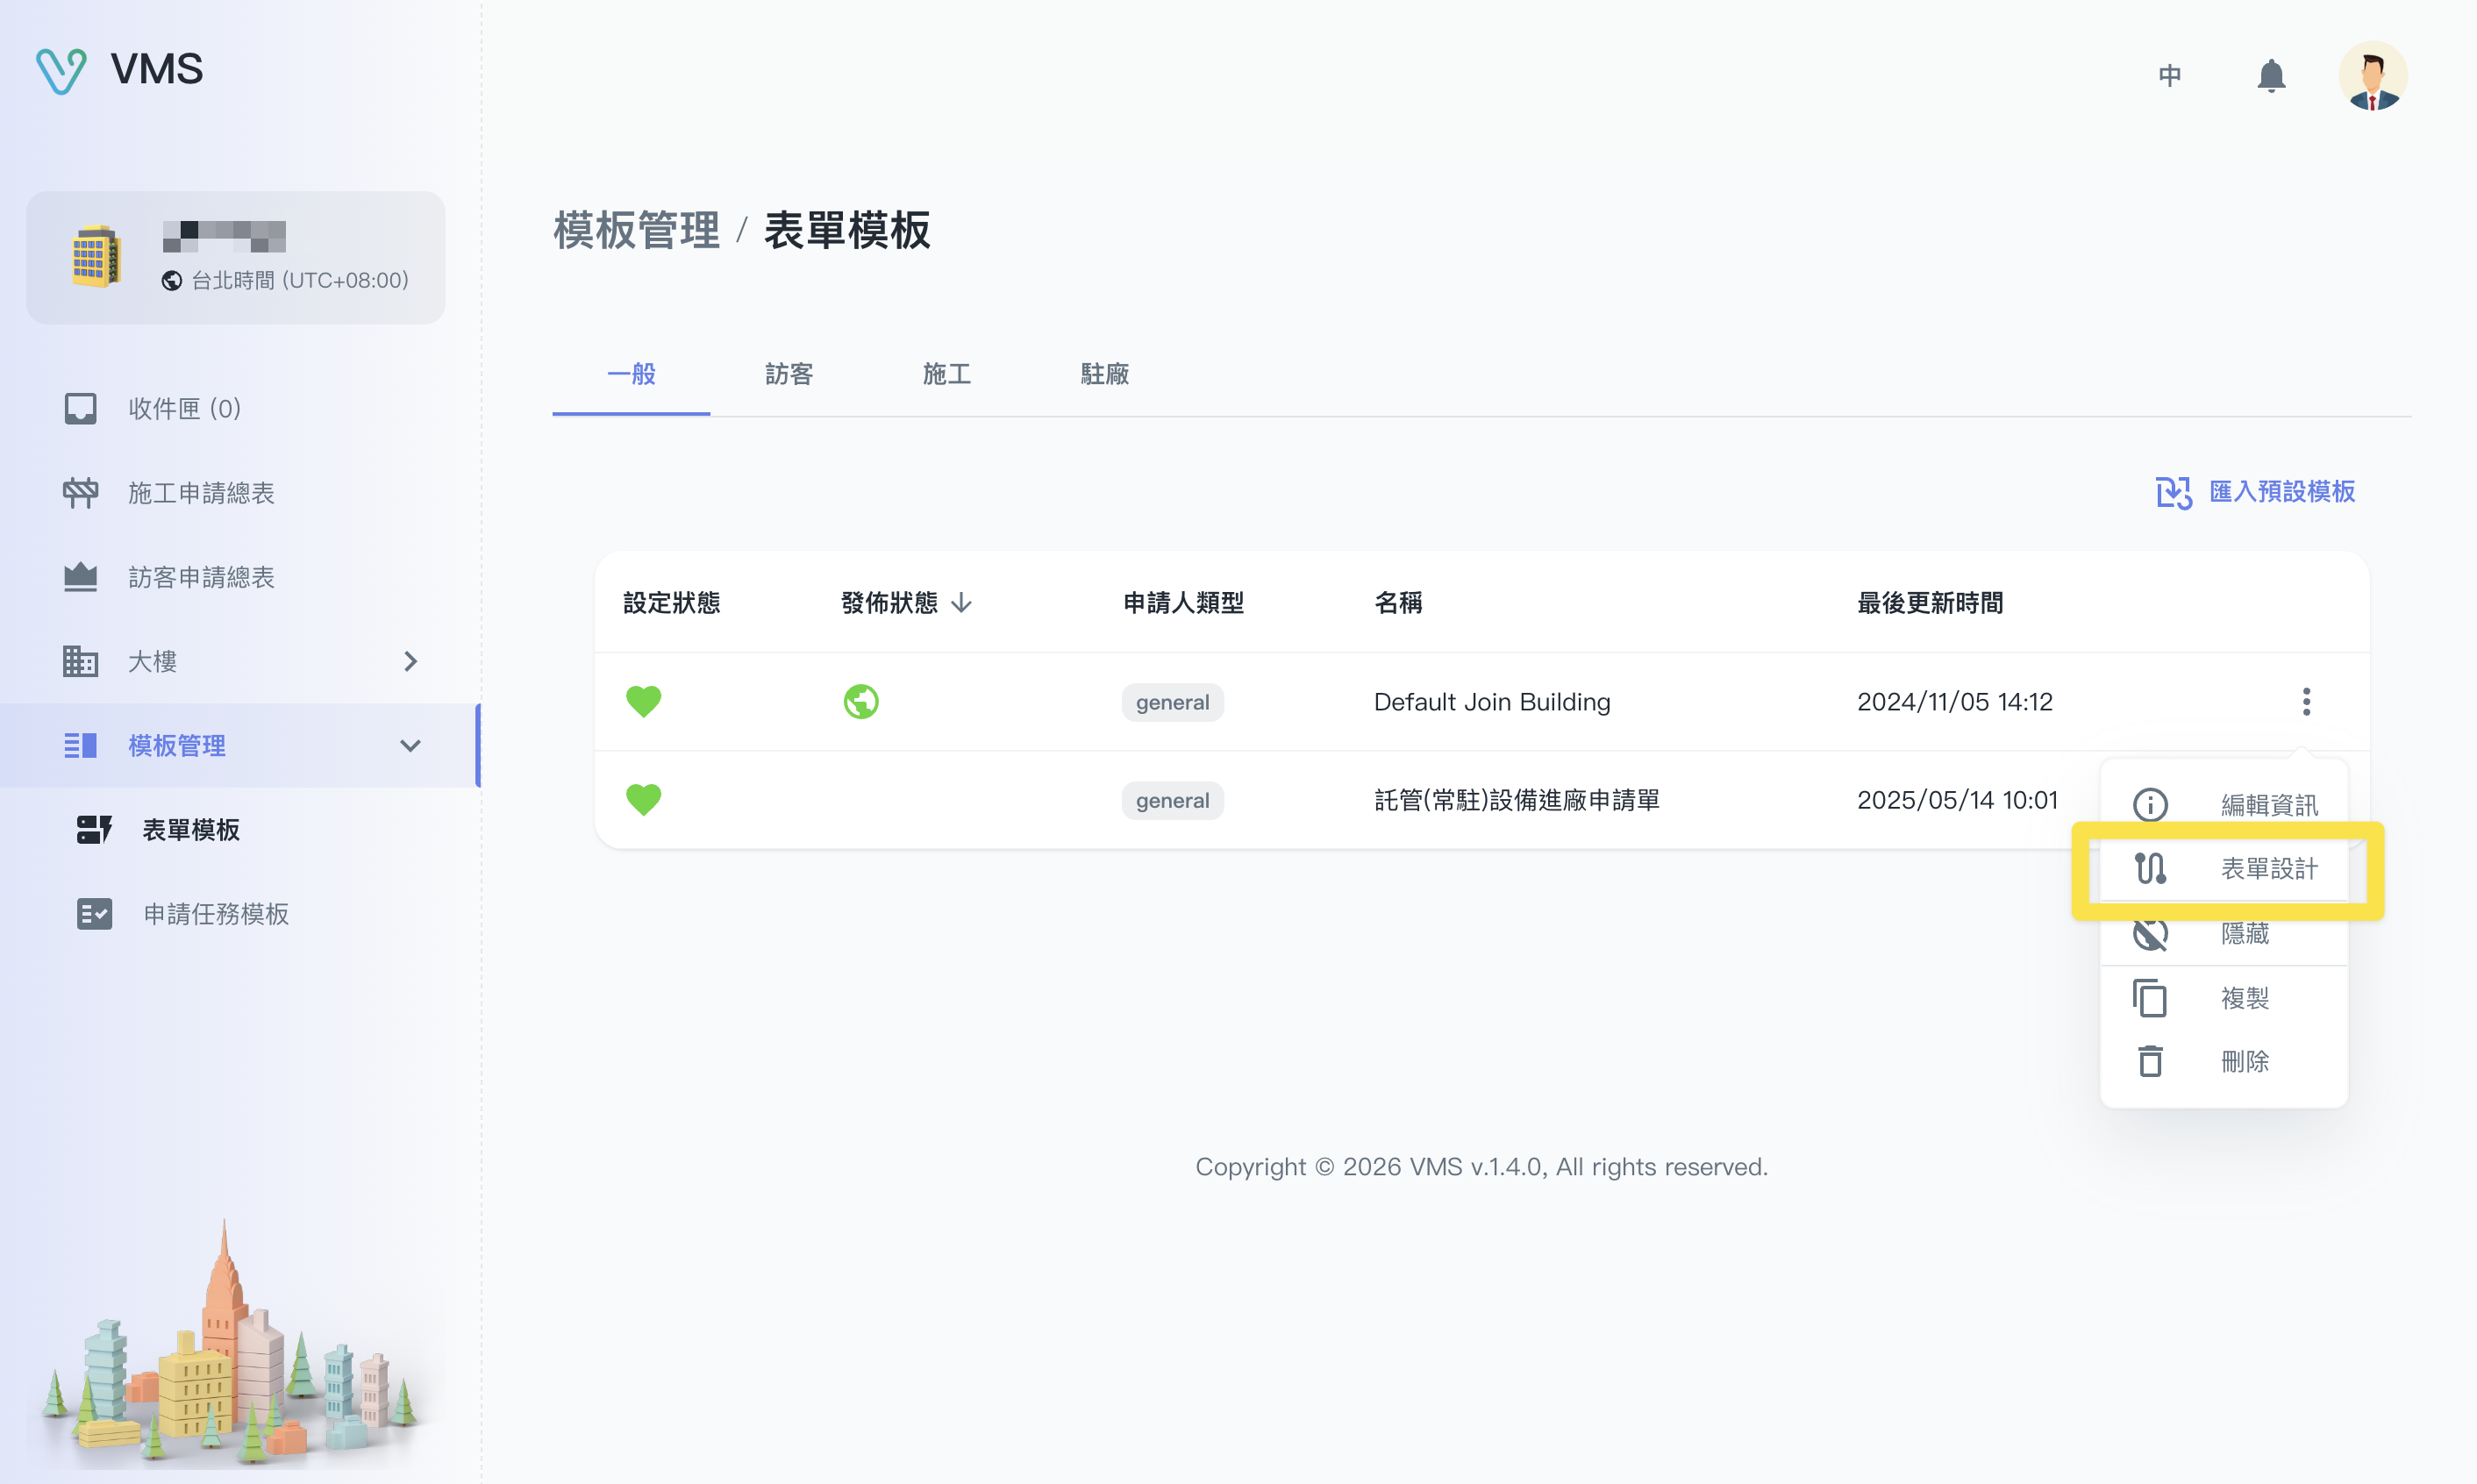The width and height of the screenshot is (2477, 1484).
Task: Click the VMS logo
Action: pyautogui.click(x=119, y=70)
